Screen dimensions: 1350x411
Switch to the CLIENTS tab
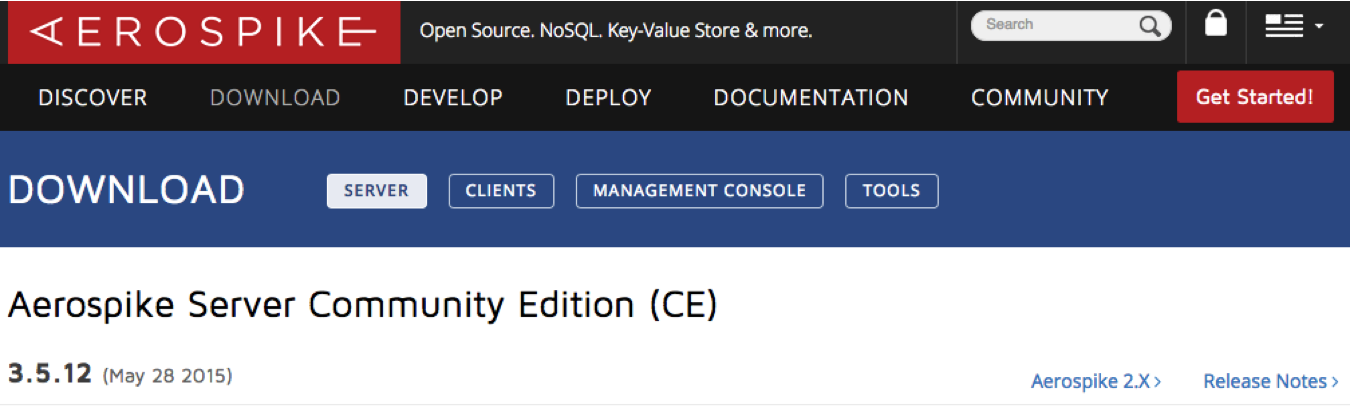pyautogui.click(x=501, y=191)
